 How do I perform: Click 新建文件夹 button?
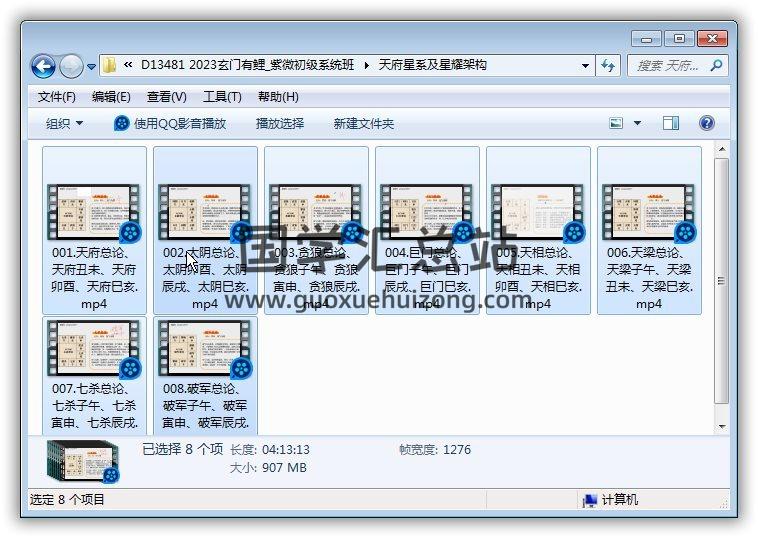pyautogui.click(x=364, y=124)
